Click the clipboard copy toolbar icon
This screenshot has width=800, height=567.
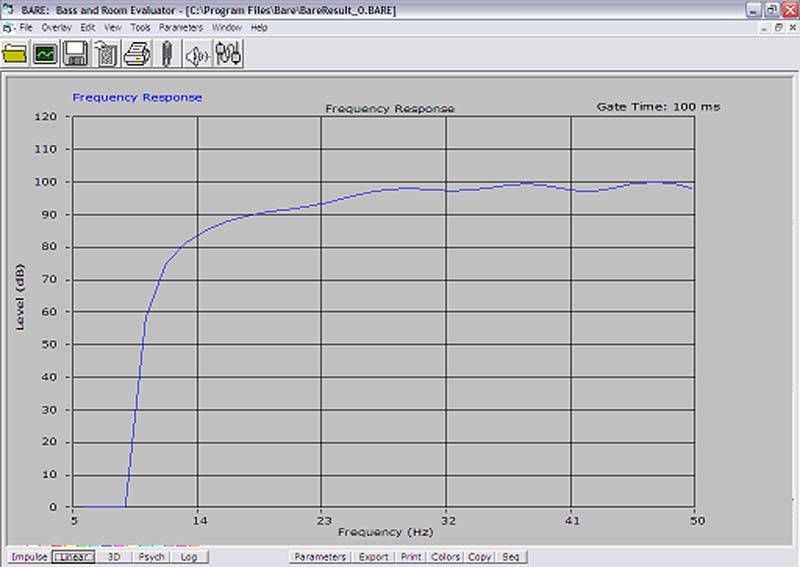tap(106, 54)
